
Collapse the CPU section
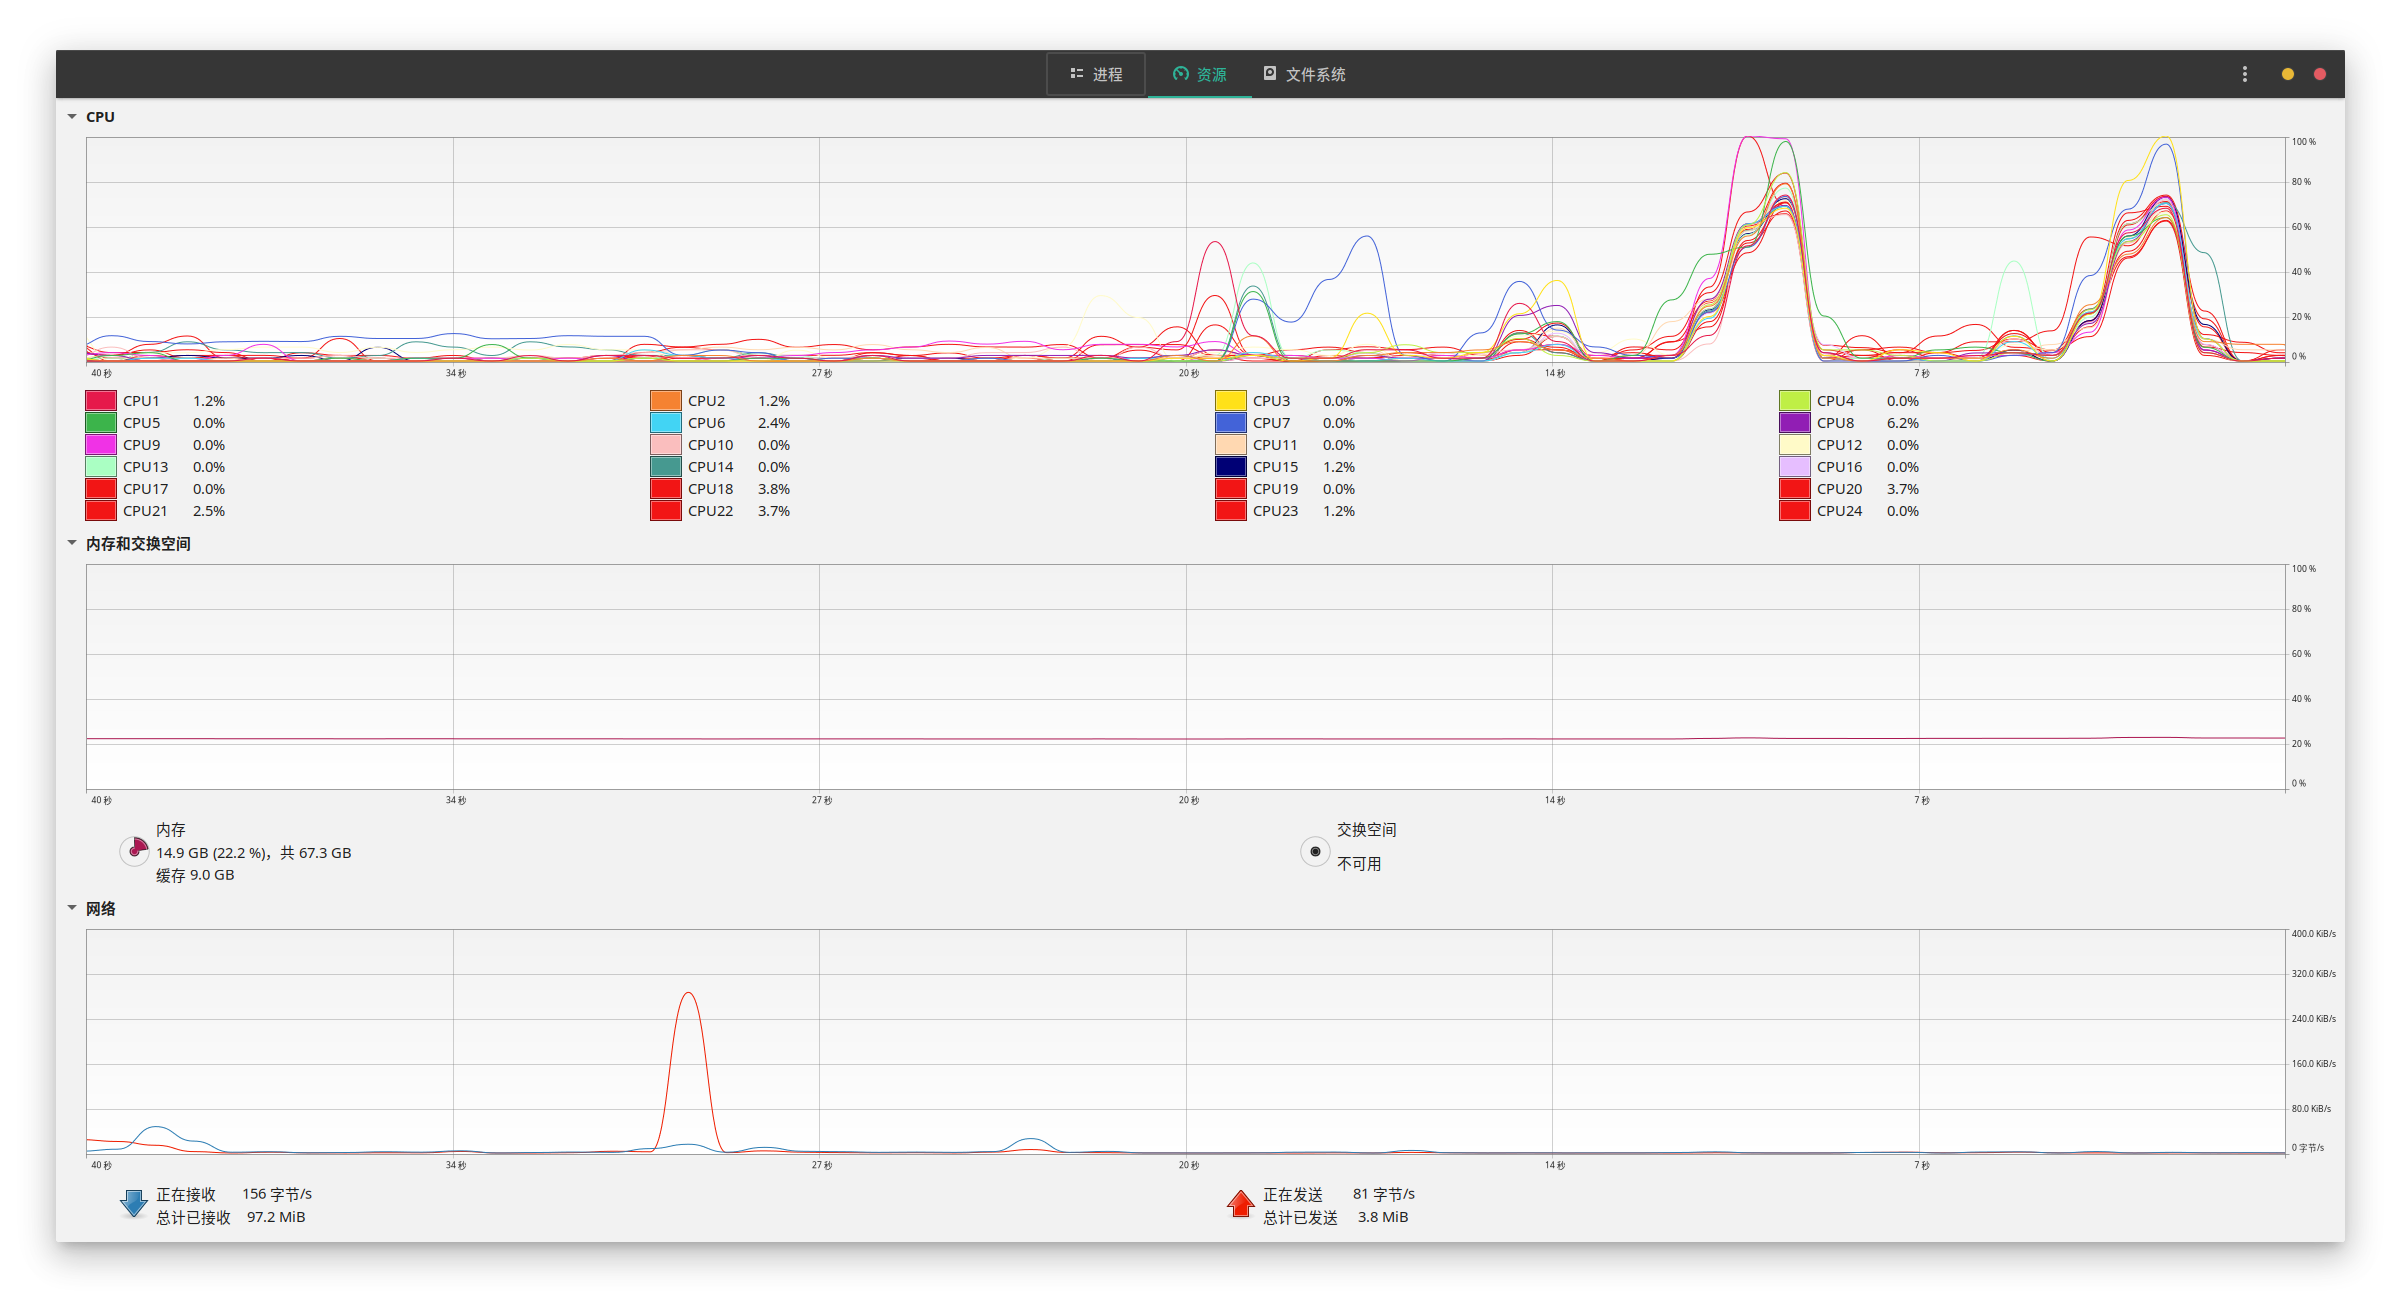point(71,116)
